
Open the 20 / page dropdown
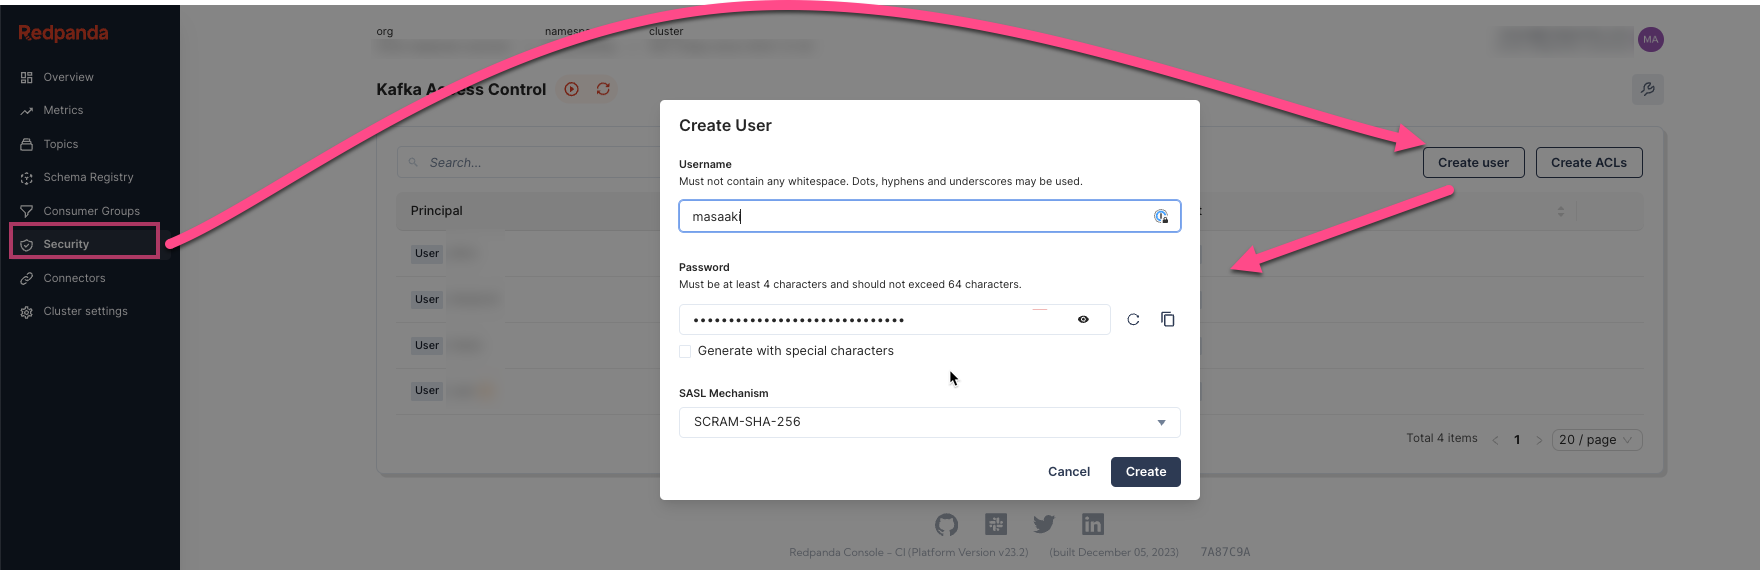(x=1597, y=440)
